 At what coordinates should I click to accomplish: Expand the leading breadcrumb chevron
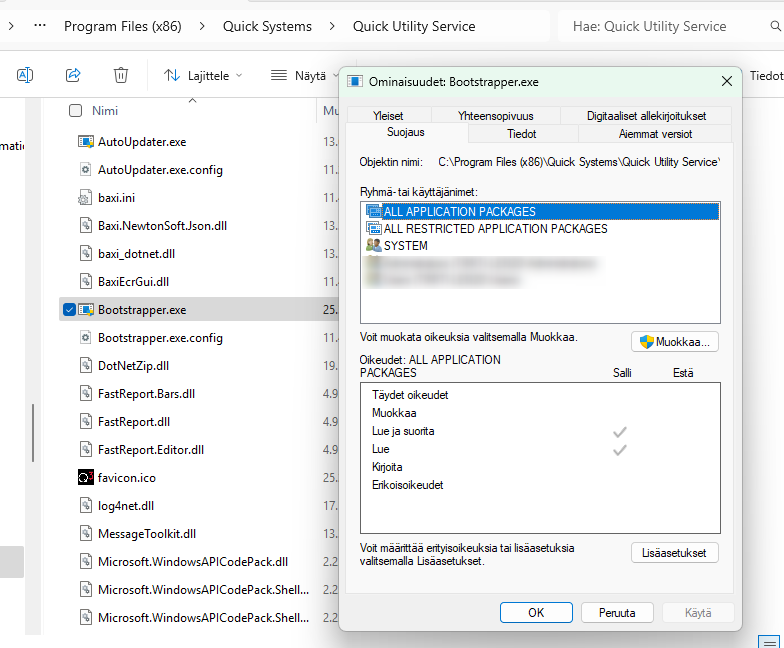11,26
